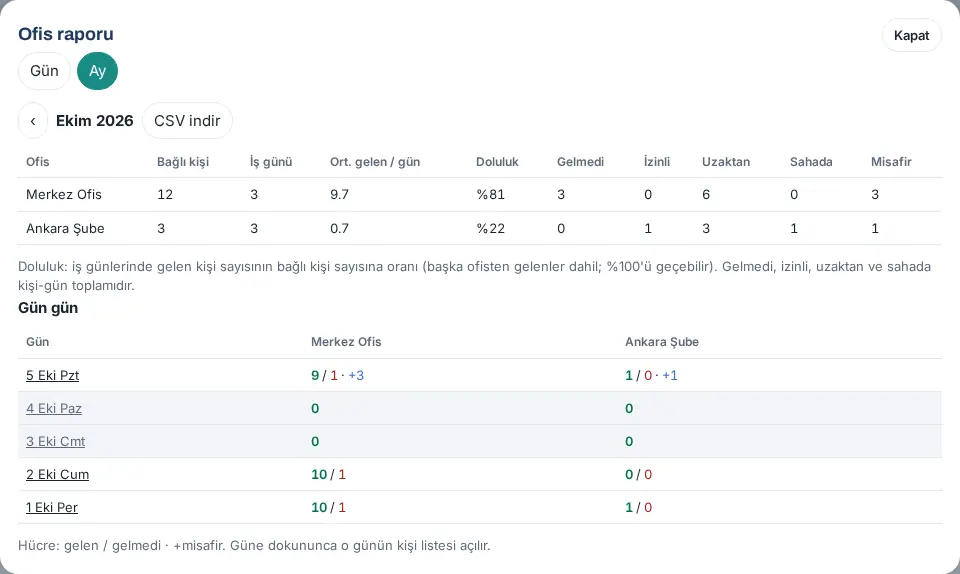Screen dimensions: 960x574
Task: Download report via CSV indir
Action: [187, 121]
